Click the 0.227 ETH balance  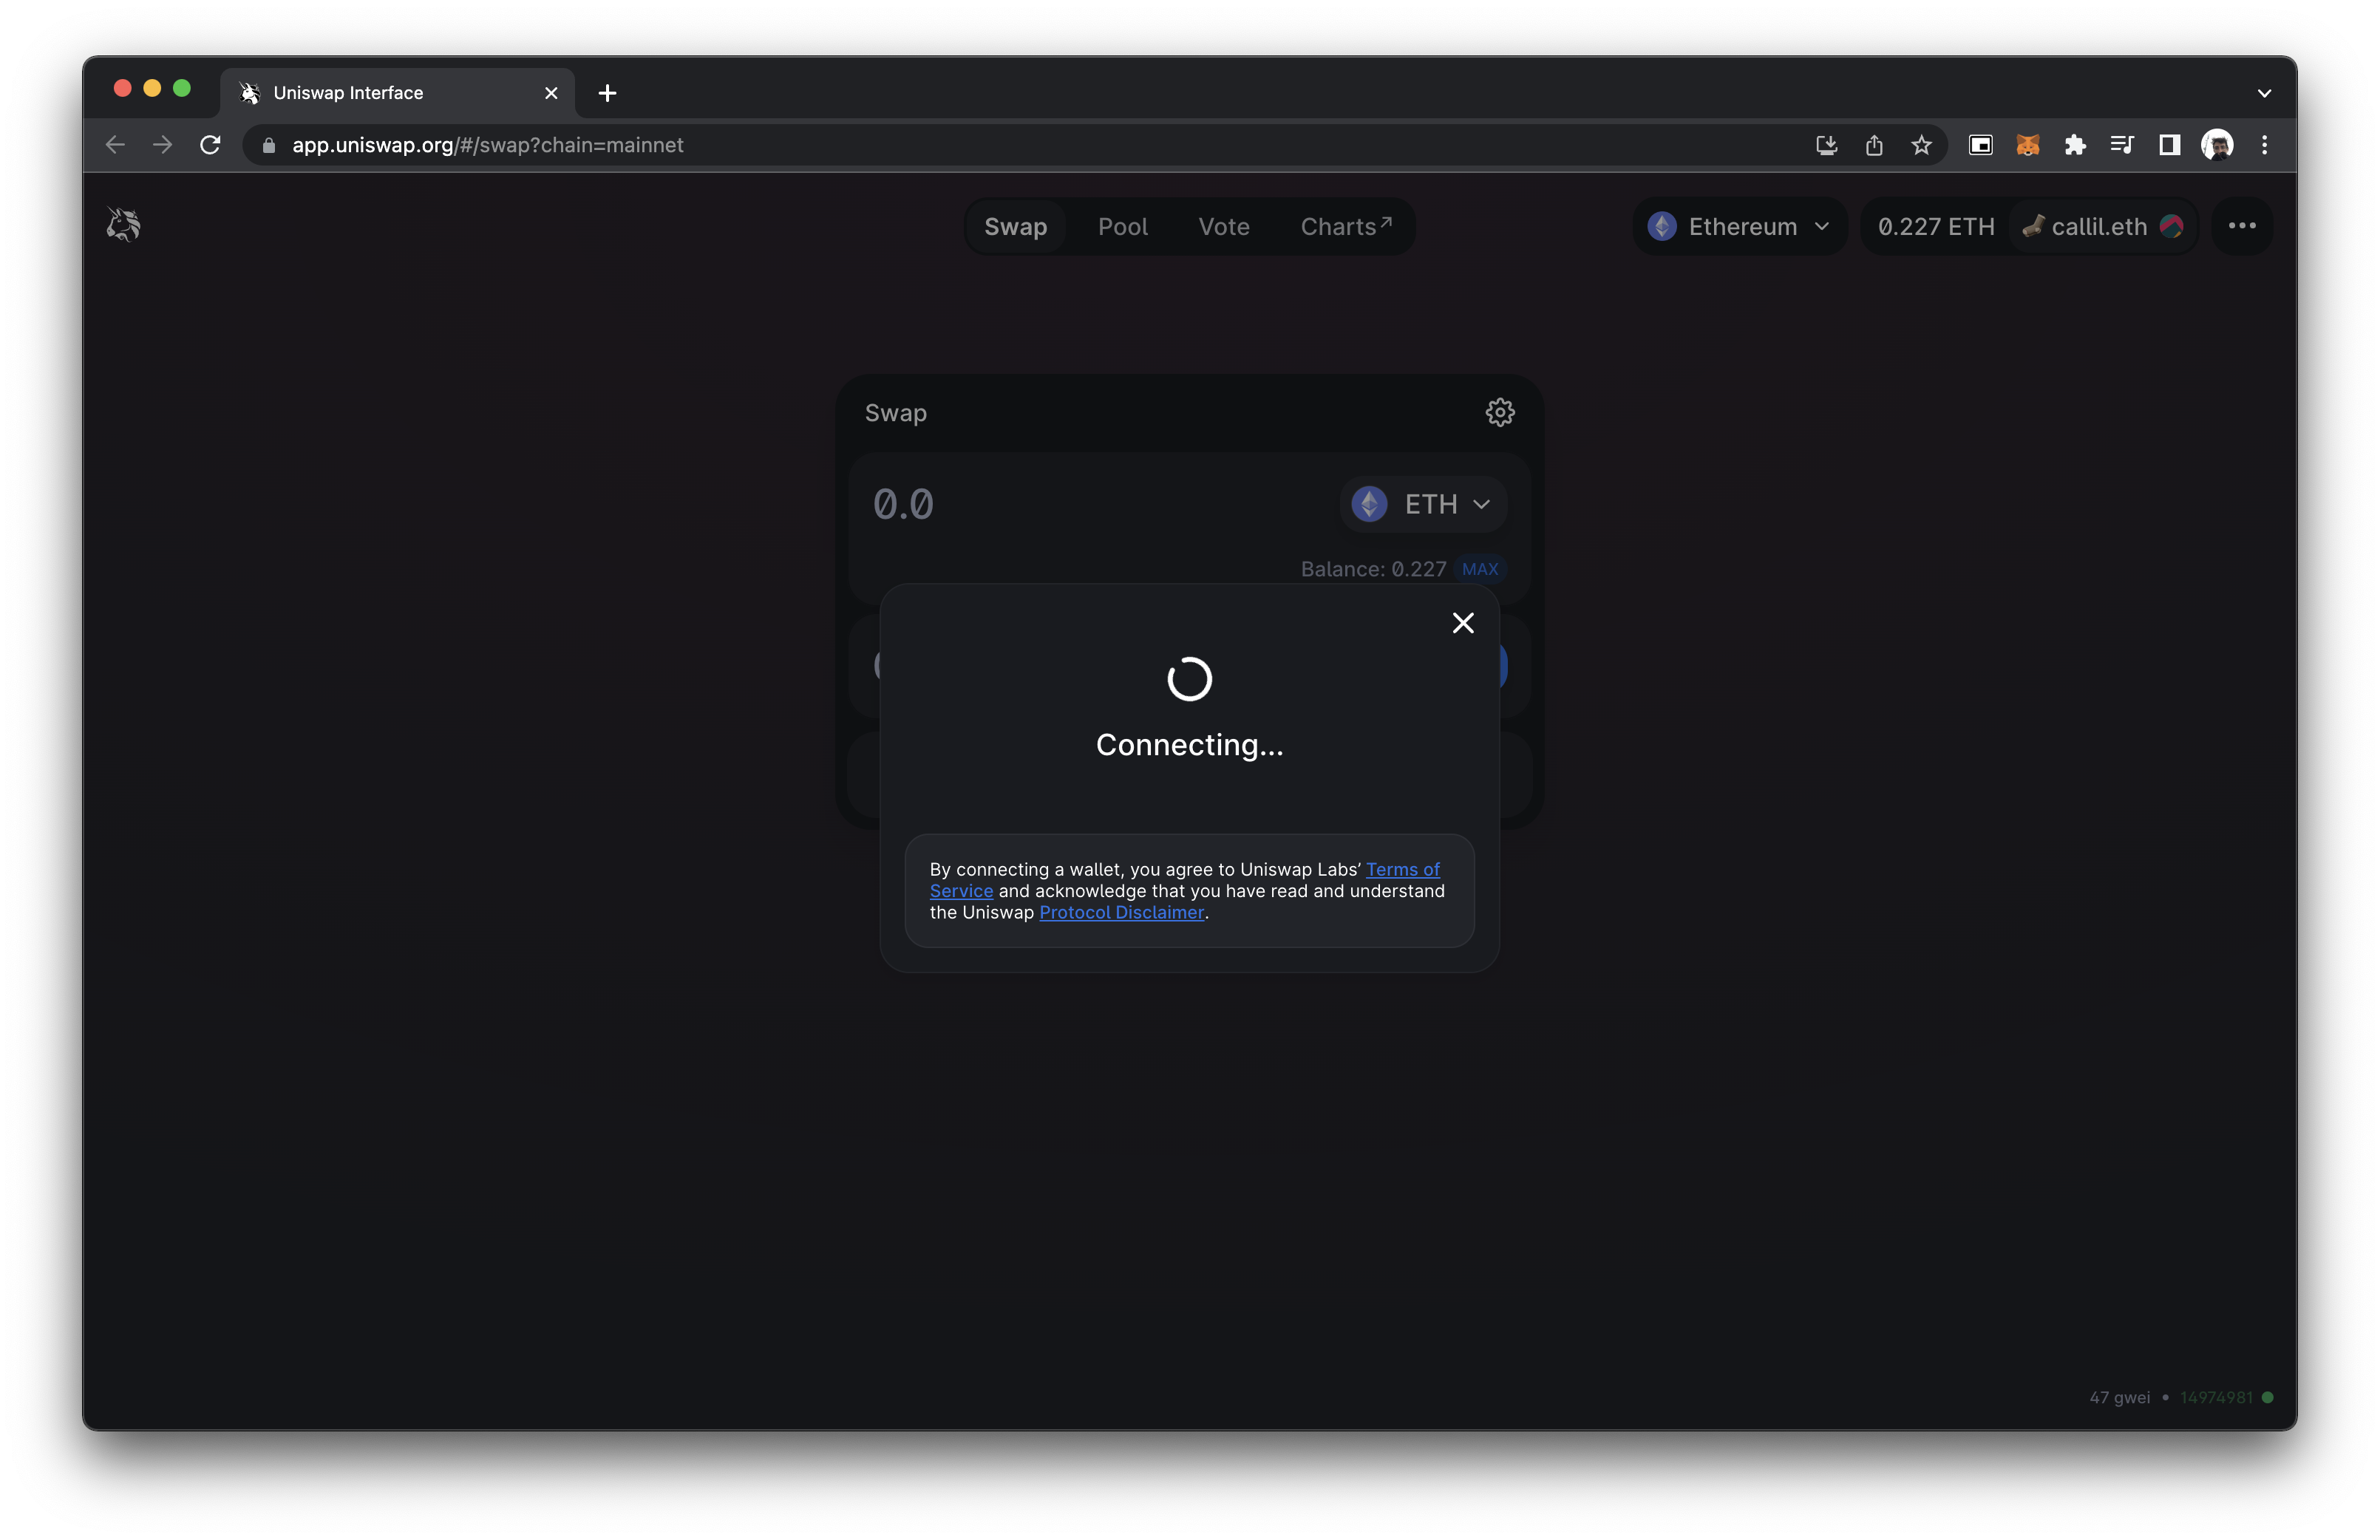pos(1936,226)
